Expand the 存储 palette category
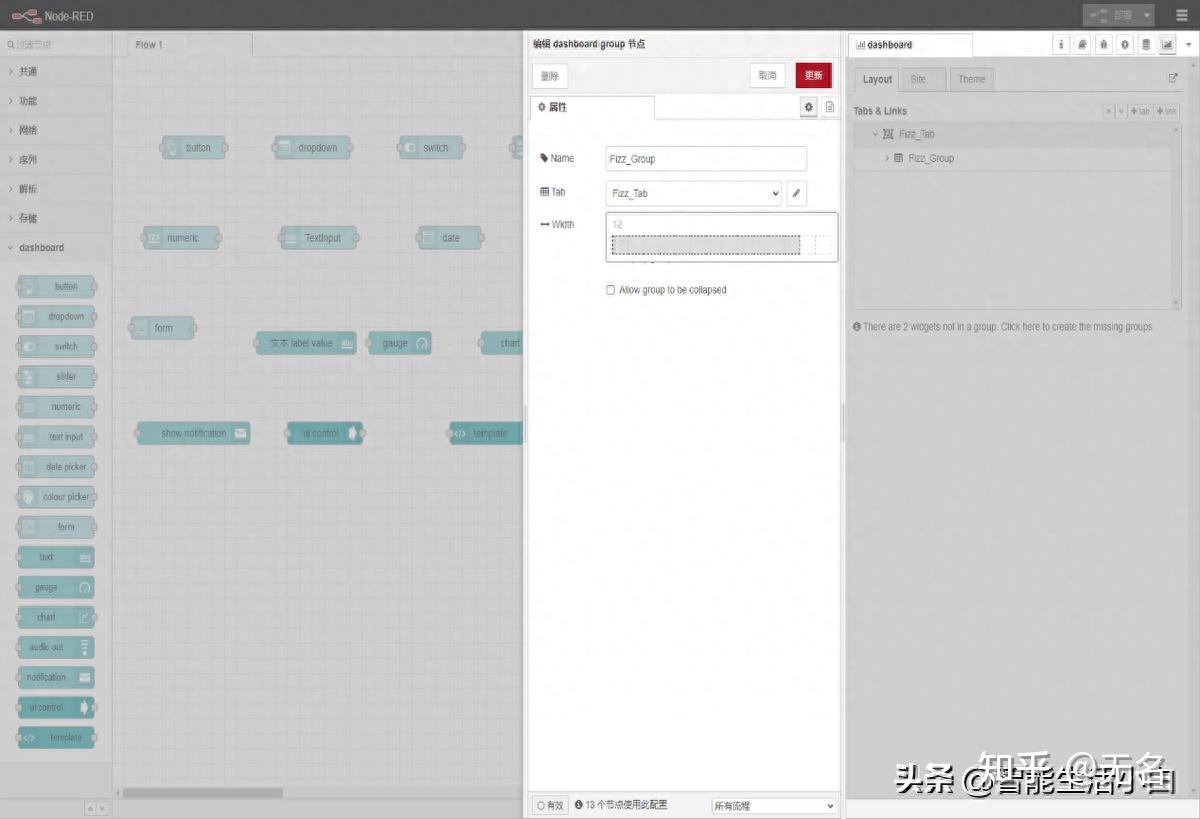The width and height of the screenshot is (1200, 819). pos(56,218)
